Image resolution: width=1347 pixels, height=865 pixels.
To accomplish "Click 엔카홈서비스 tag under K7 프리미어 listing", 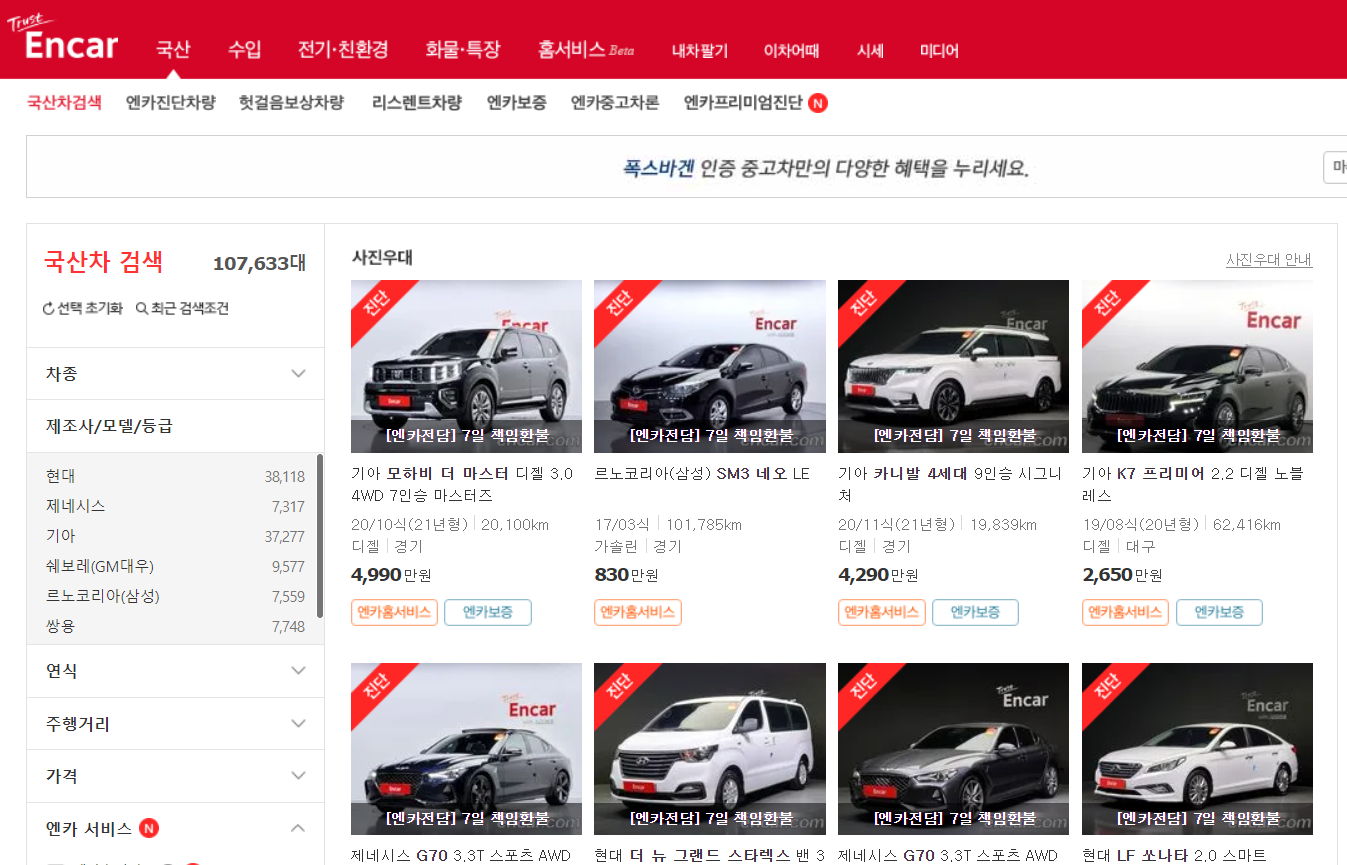I will 1125,612.
